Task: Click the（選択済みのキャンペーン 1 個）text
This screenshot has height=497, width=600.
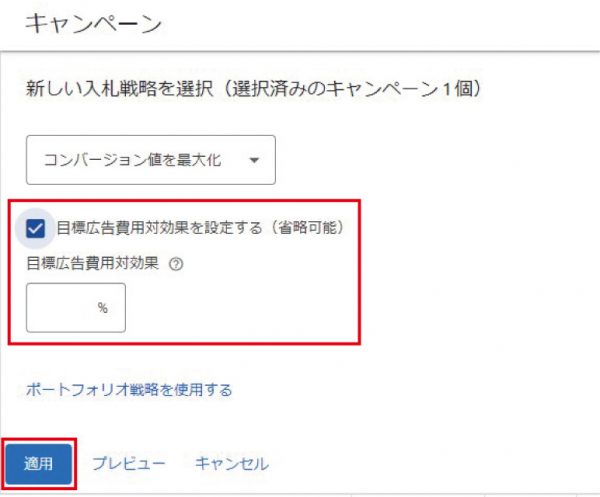Action: click(351, 89)
